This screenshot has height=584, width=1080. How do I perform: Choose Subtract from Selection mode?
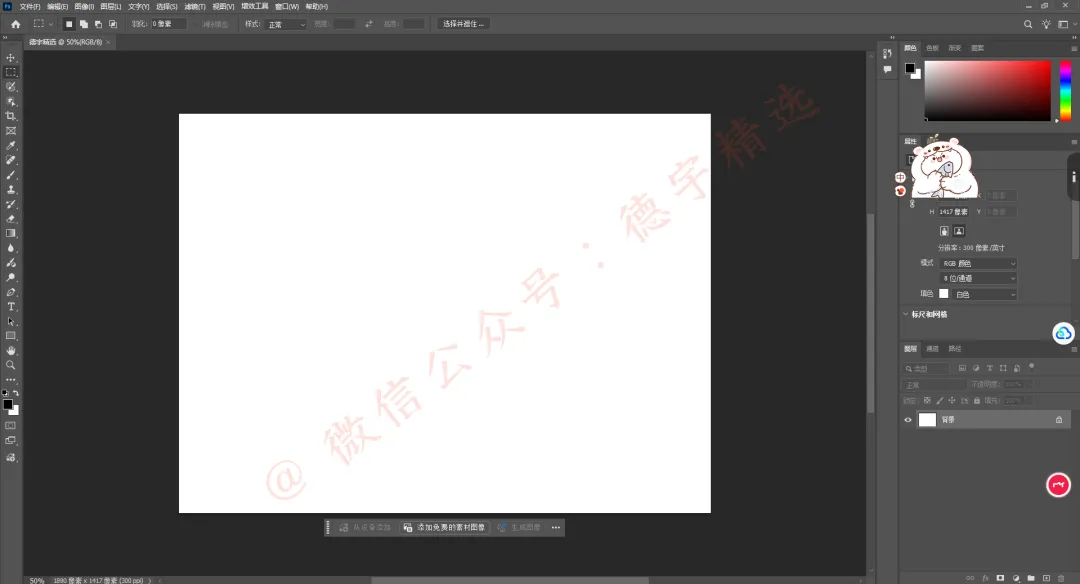tap(98, 24)
